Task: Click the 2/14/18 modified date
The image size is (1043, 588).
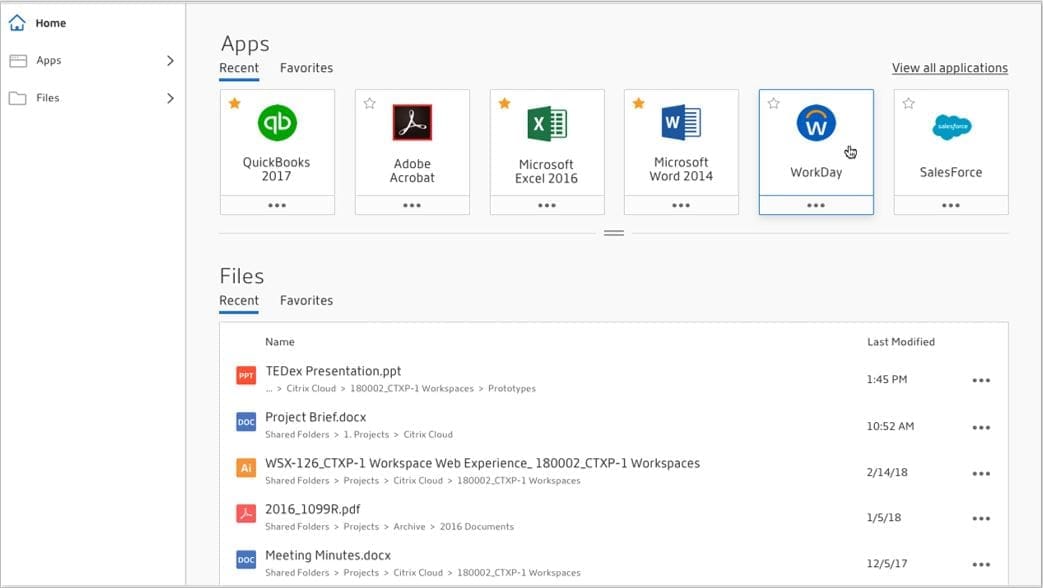Action: pos(887,472)
